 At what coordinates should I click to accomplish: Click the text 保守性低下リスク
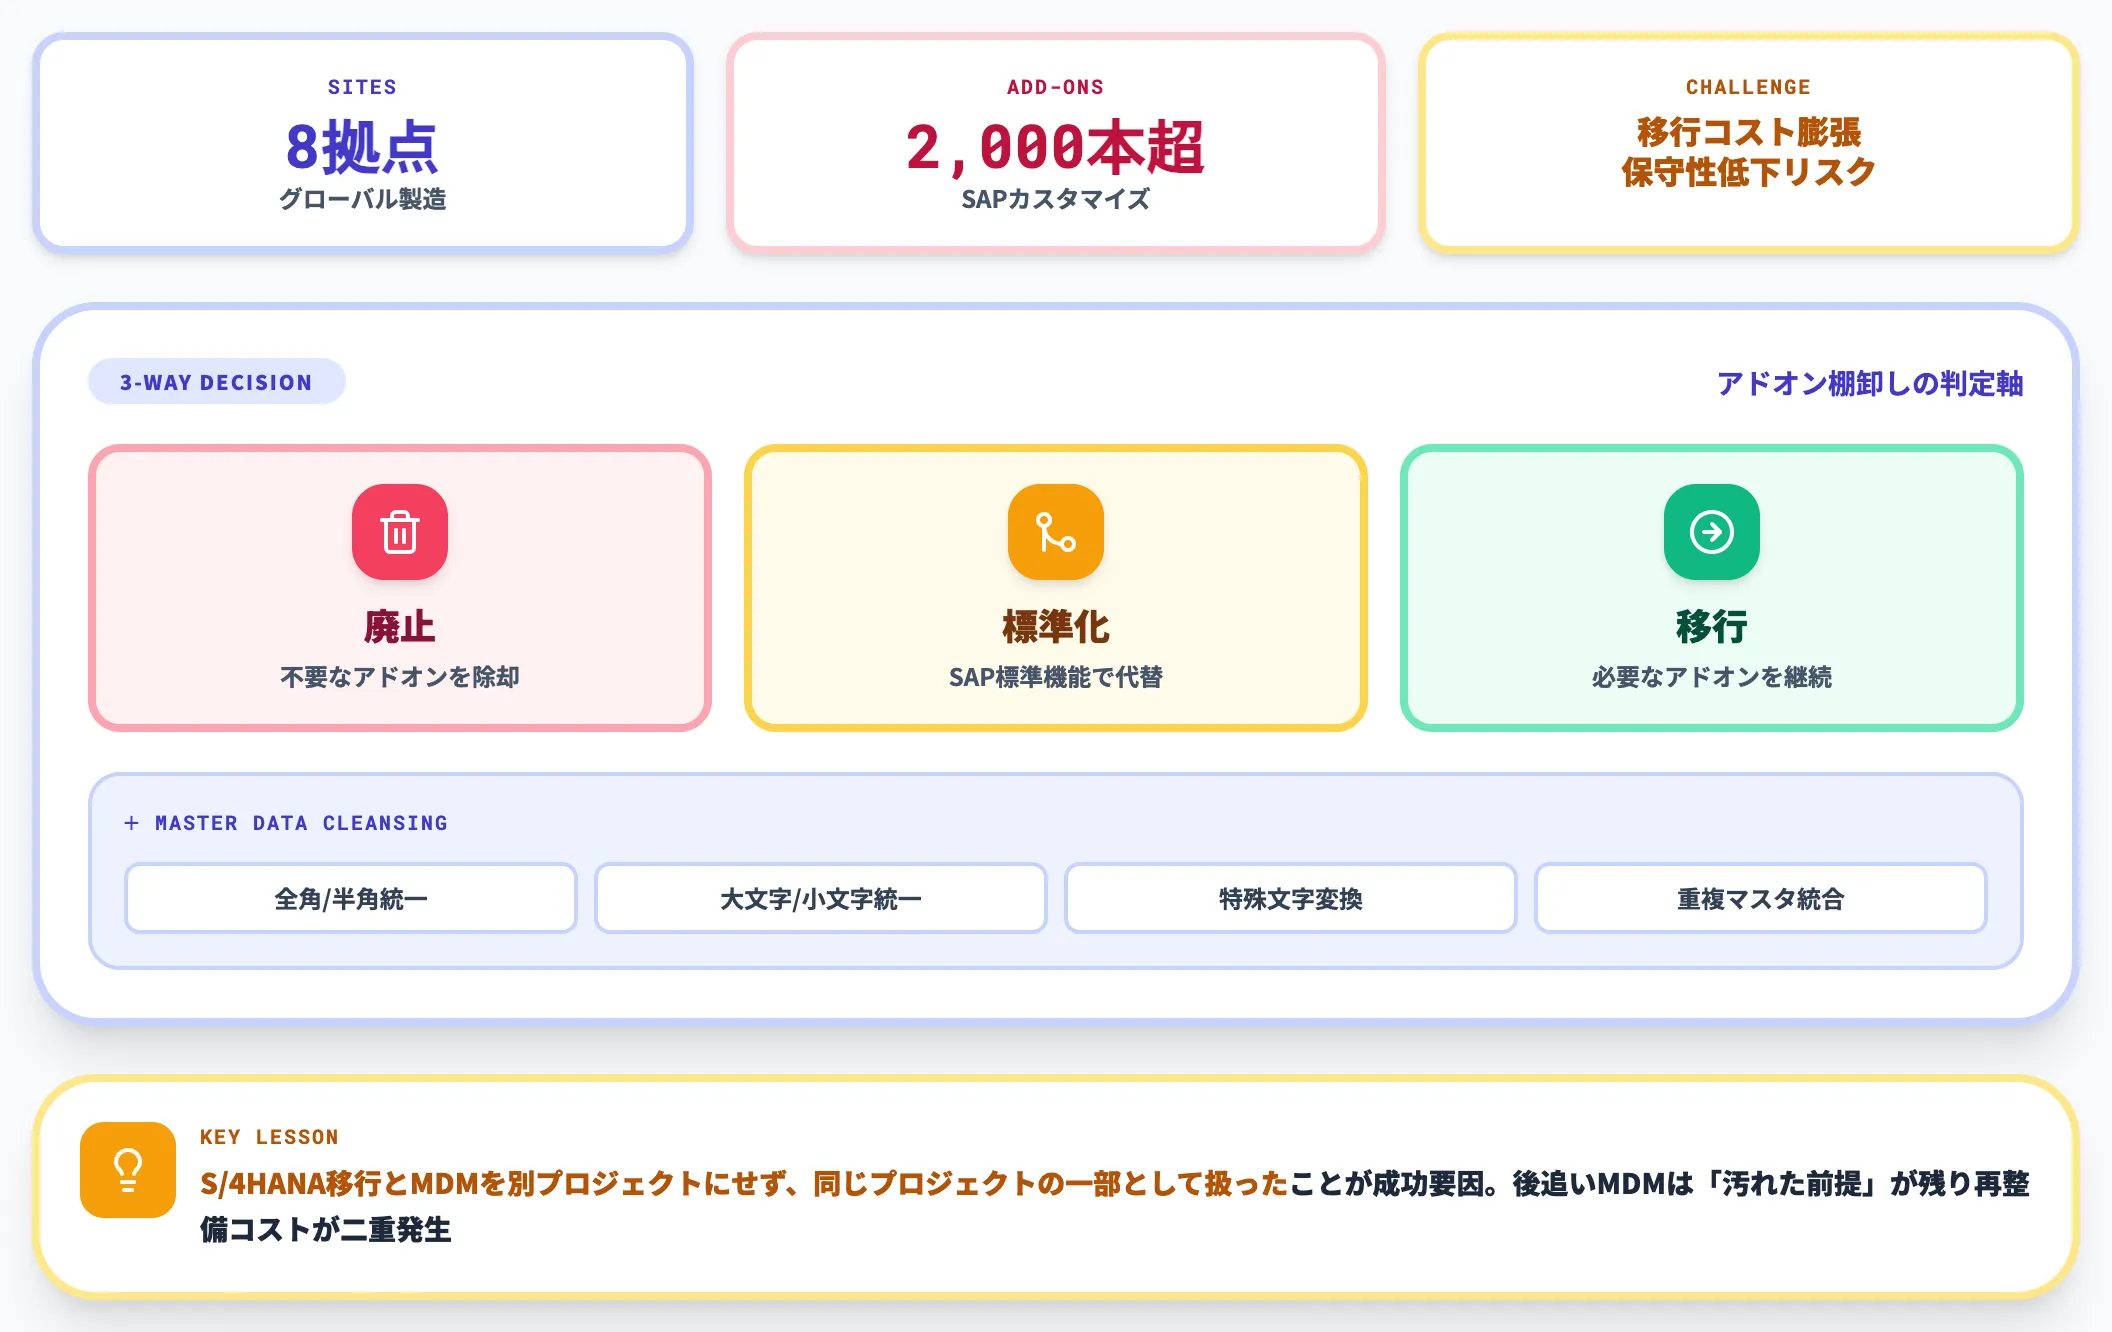point(1749,172)
